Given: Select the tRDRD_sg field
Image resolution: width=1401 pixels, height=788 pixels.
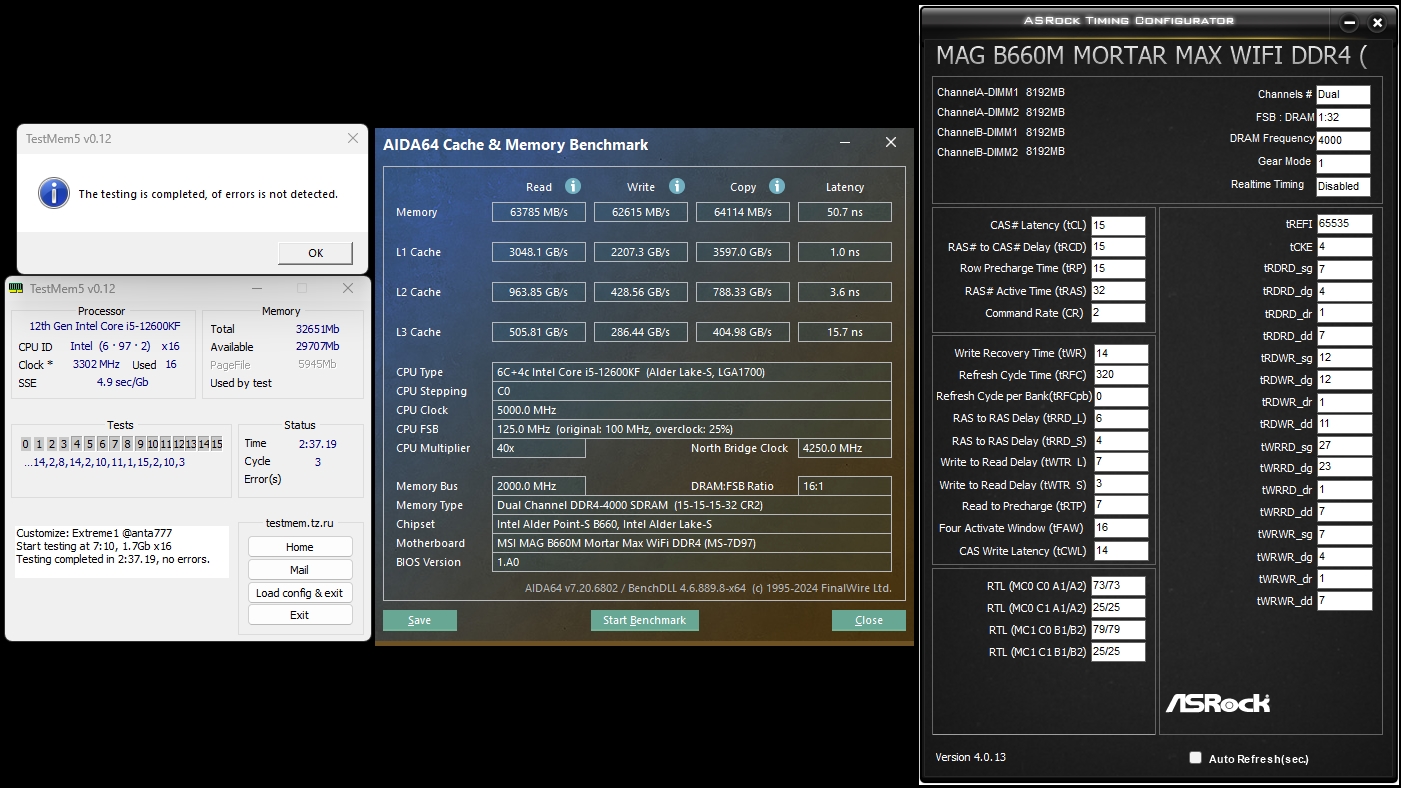Looking at the screenshot, I should point(1344,270).
